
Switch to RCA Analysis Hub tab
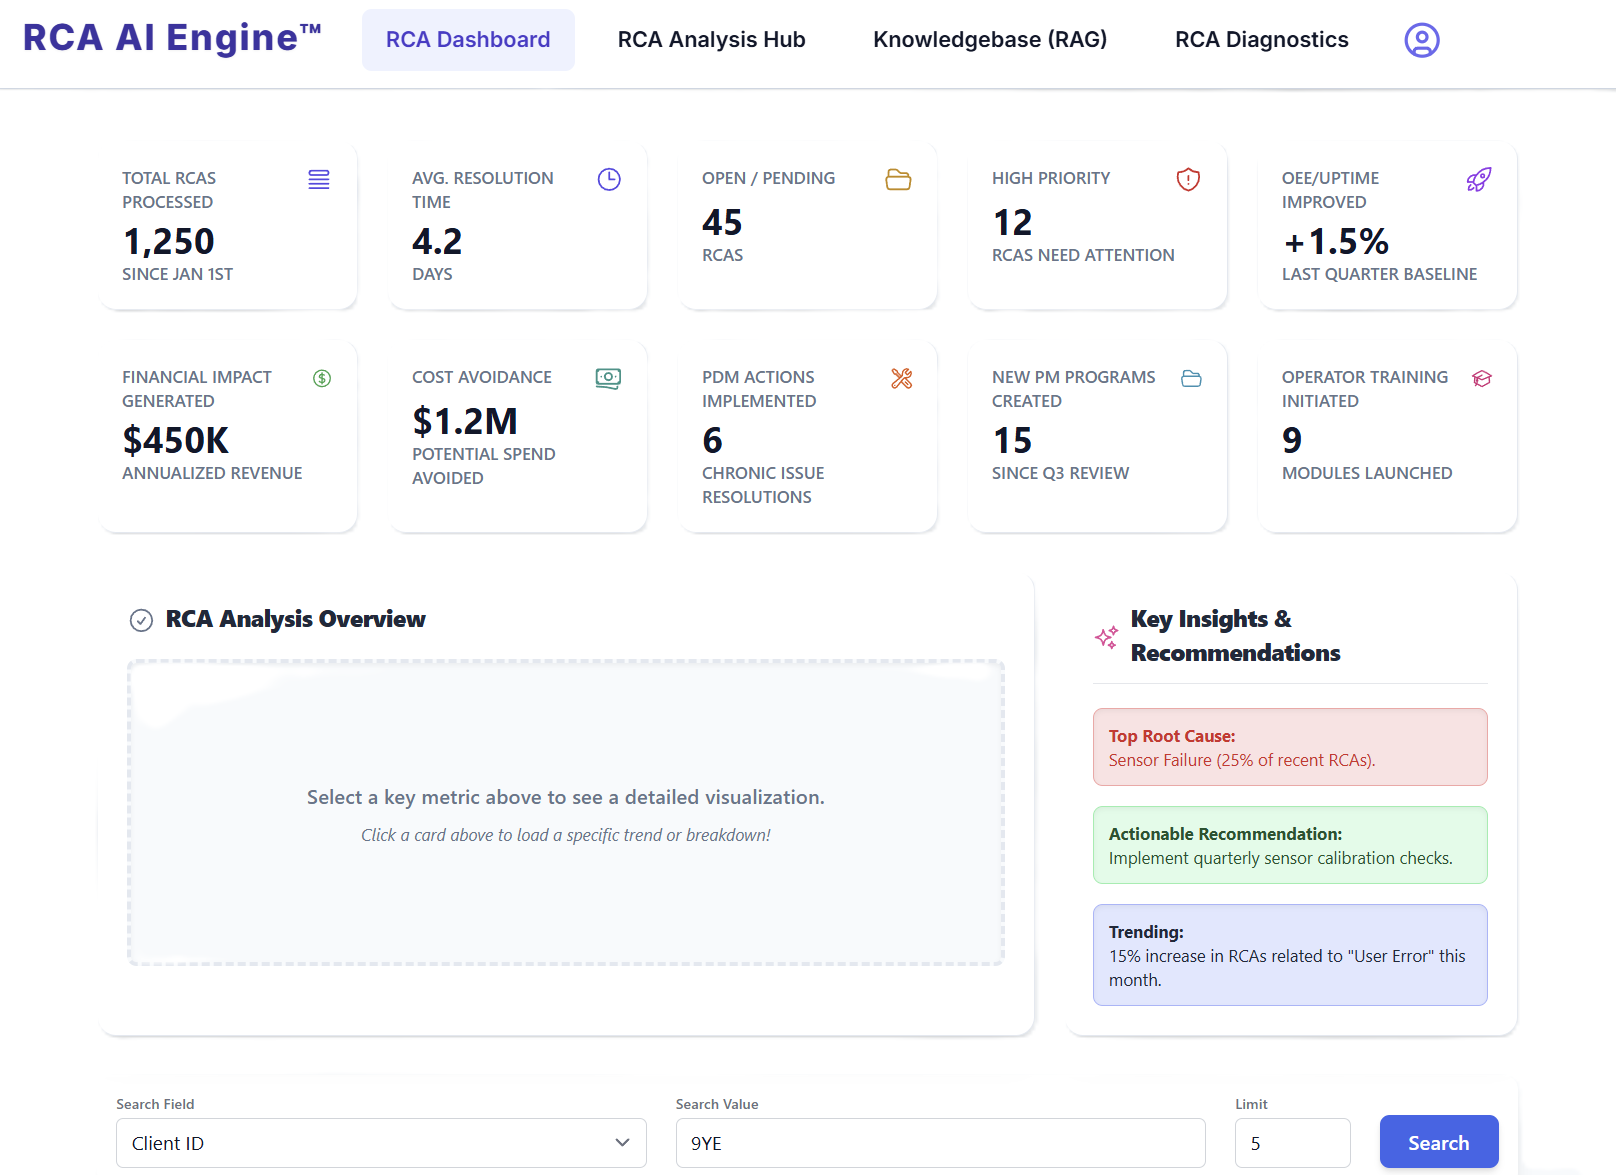(711, 40)
